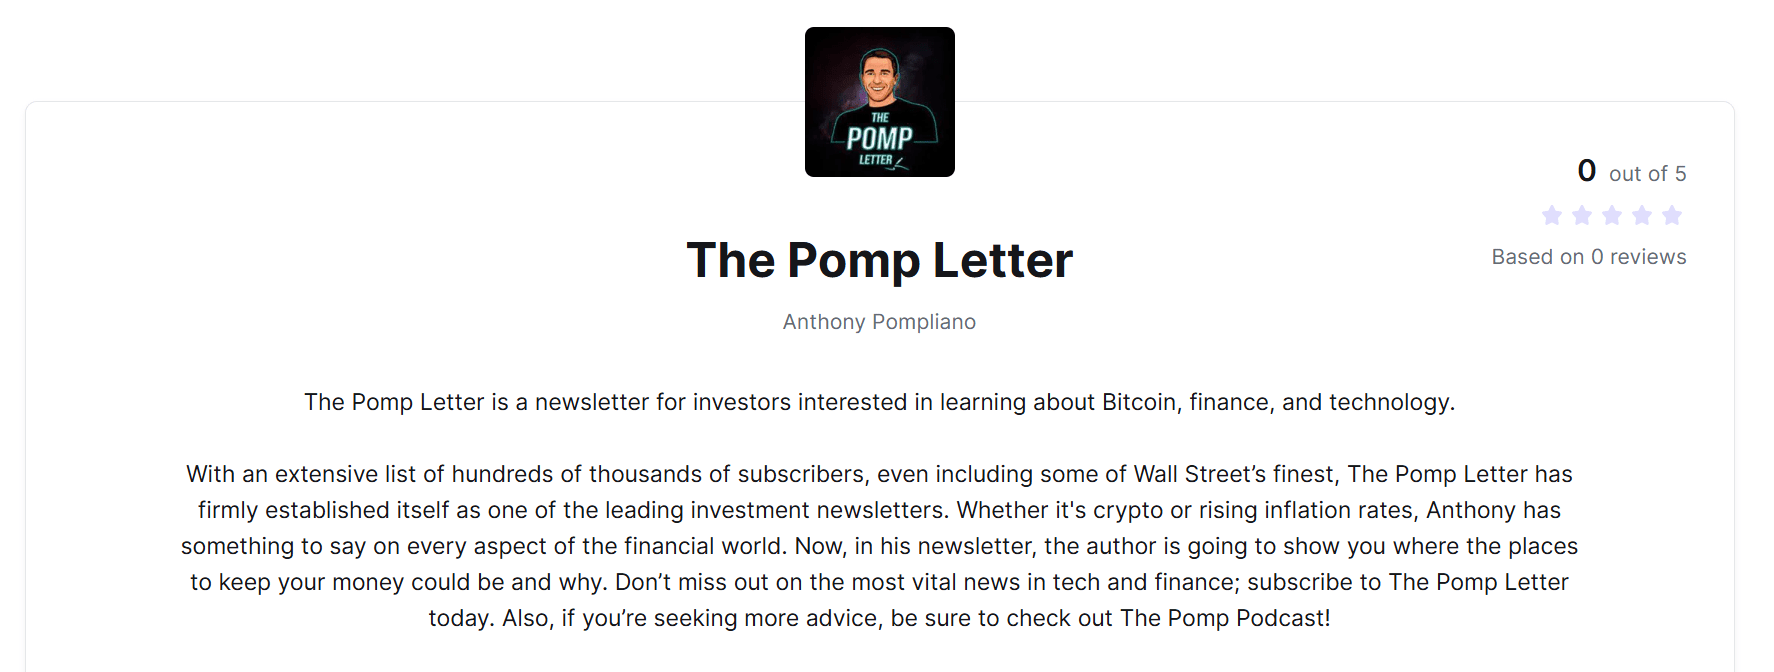1774x672 pixels.
Task: Click the "out of 5" label
Action: tap(1647, 174)
